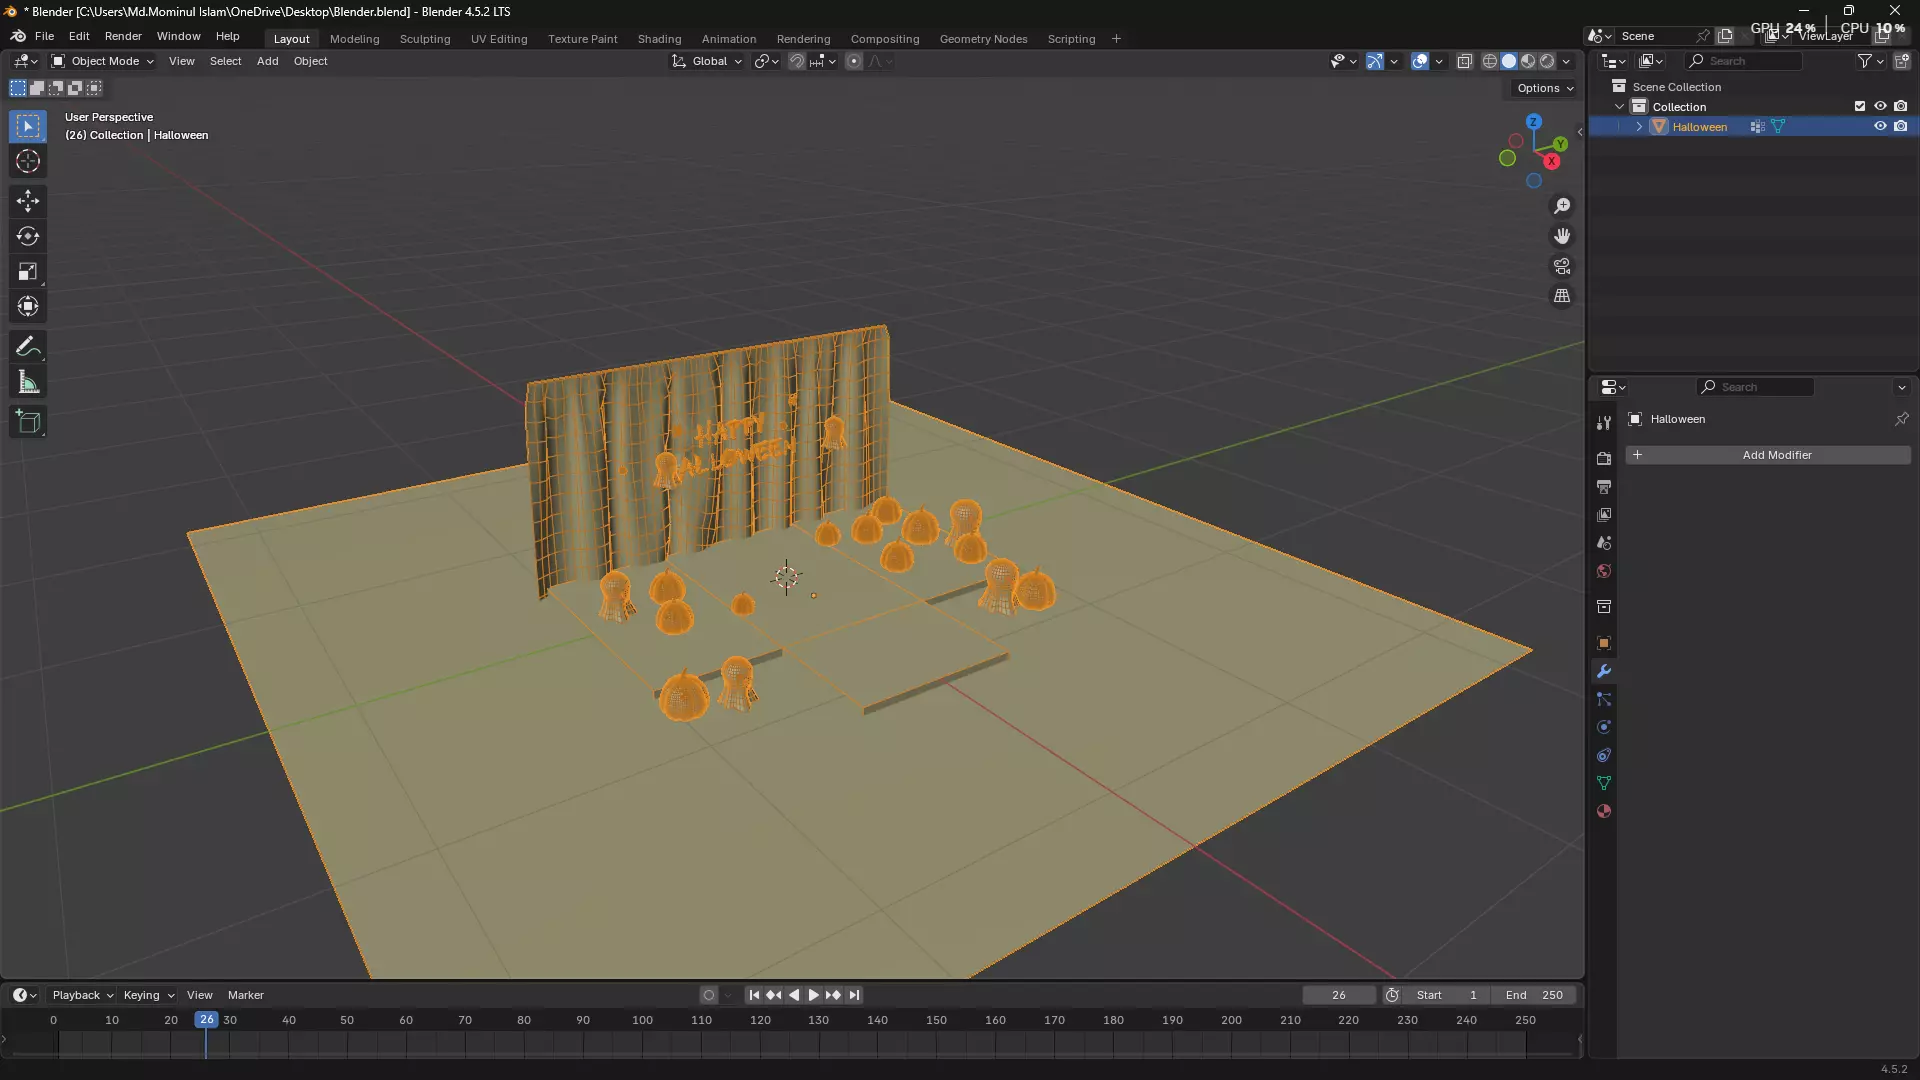This screenshot has height=1080, width=1920.
Task: Click the Add Modifier button
Action: tap(1767, 455)
